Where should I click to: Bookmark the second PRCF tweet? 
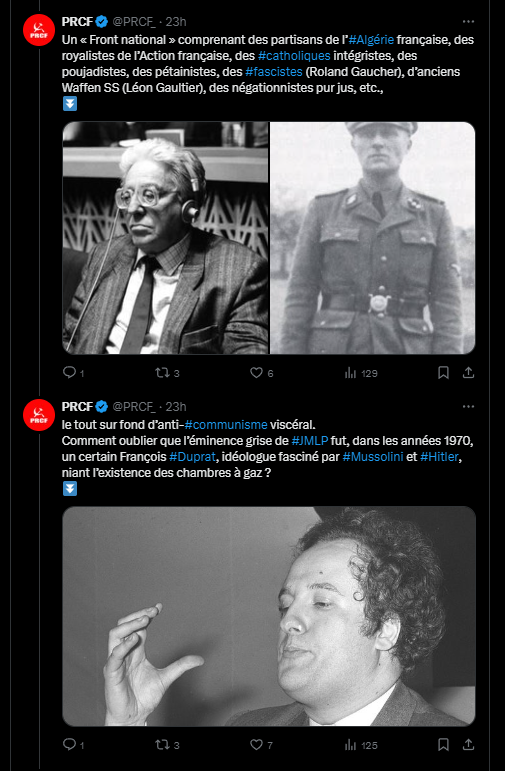pyautogui.click(x=443, y=744)
